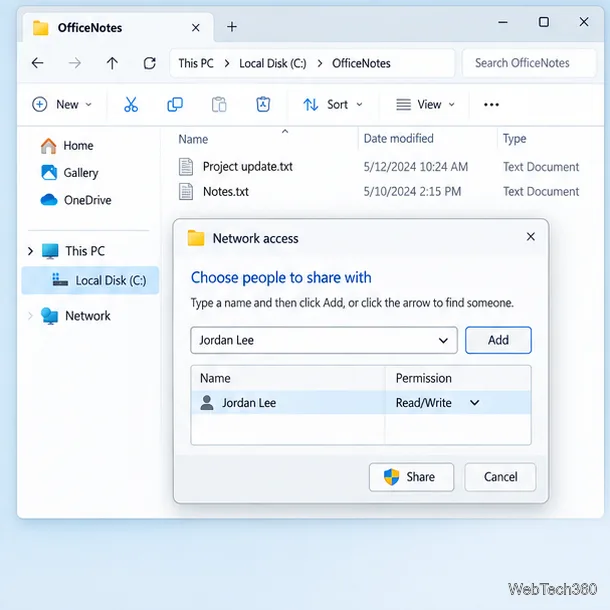Sort by the Name column header

193,139
